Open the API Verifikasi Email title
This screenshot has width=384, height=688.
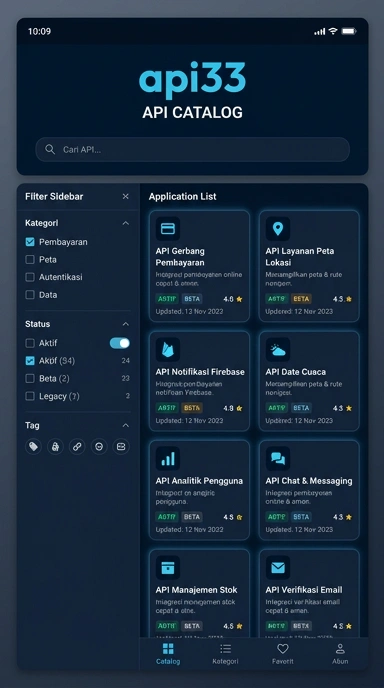(x=304, y=590)
